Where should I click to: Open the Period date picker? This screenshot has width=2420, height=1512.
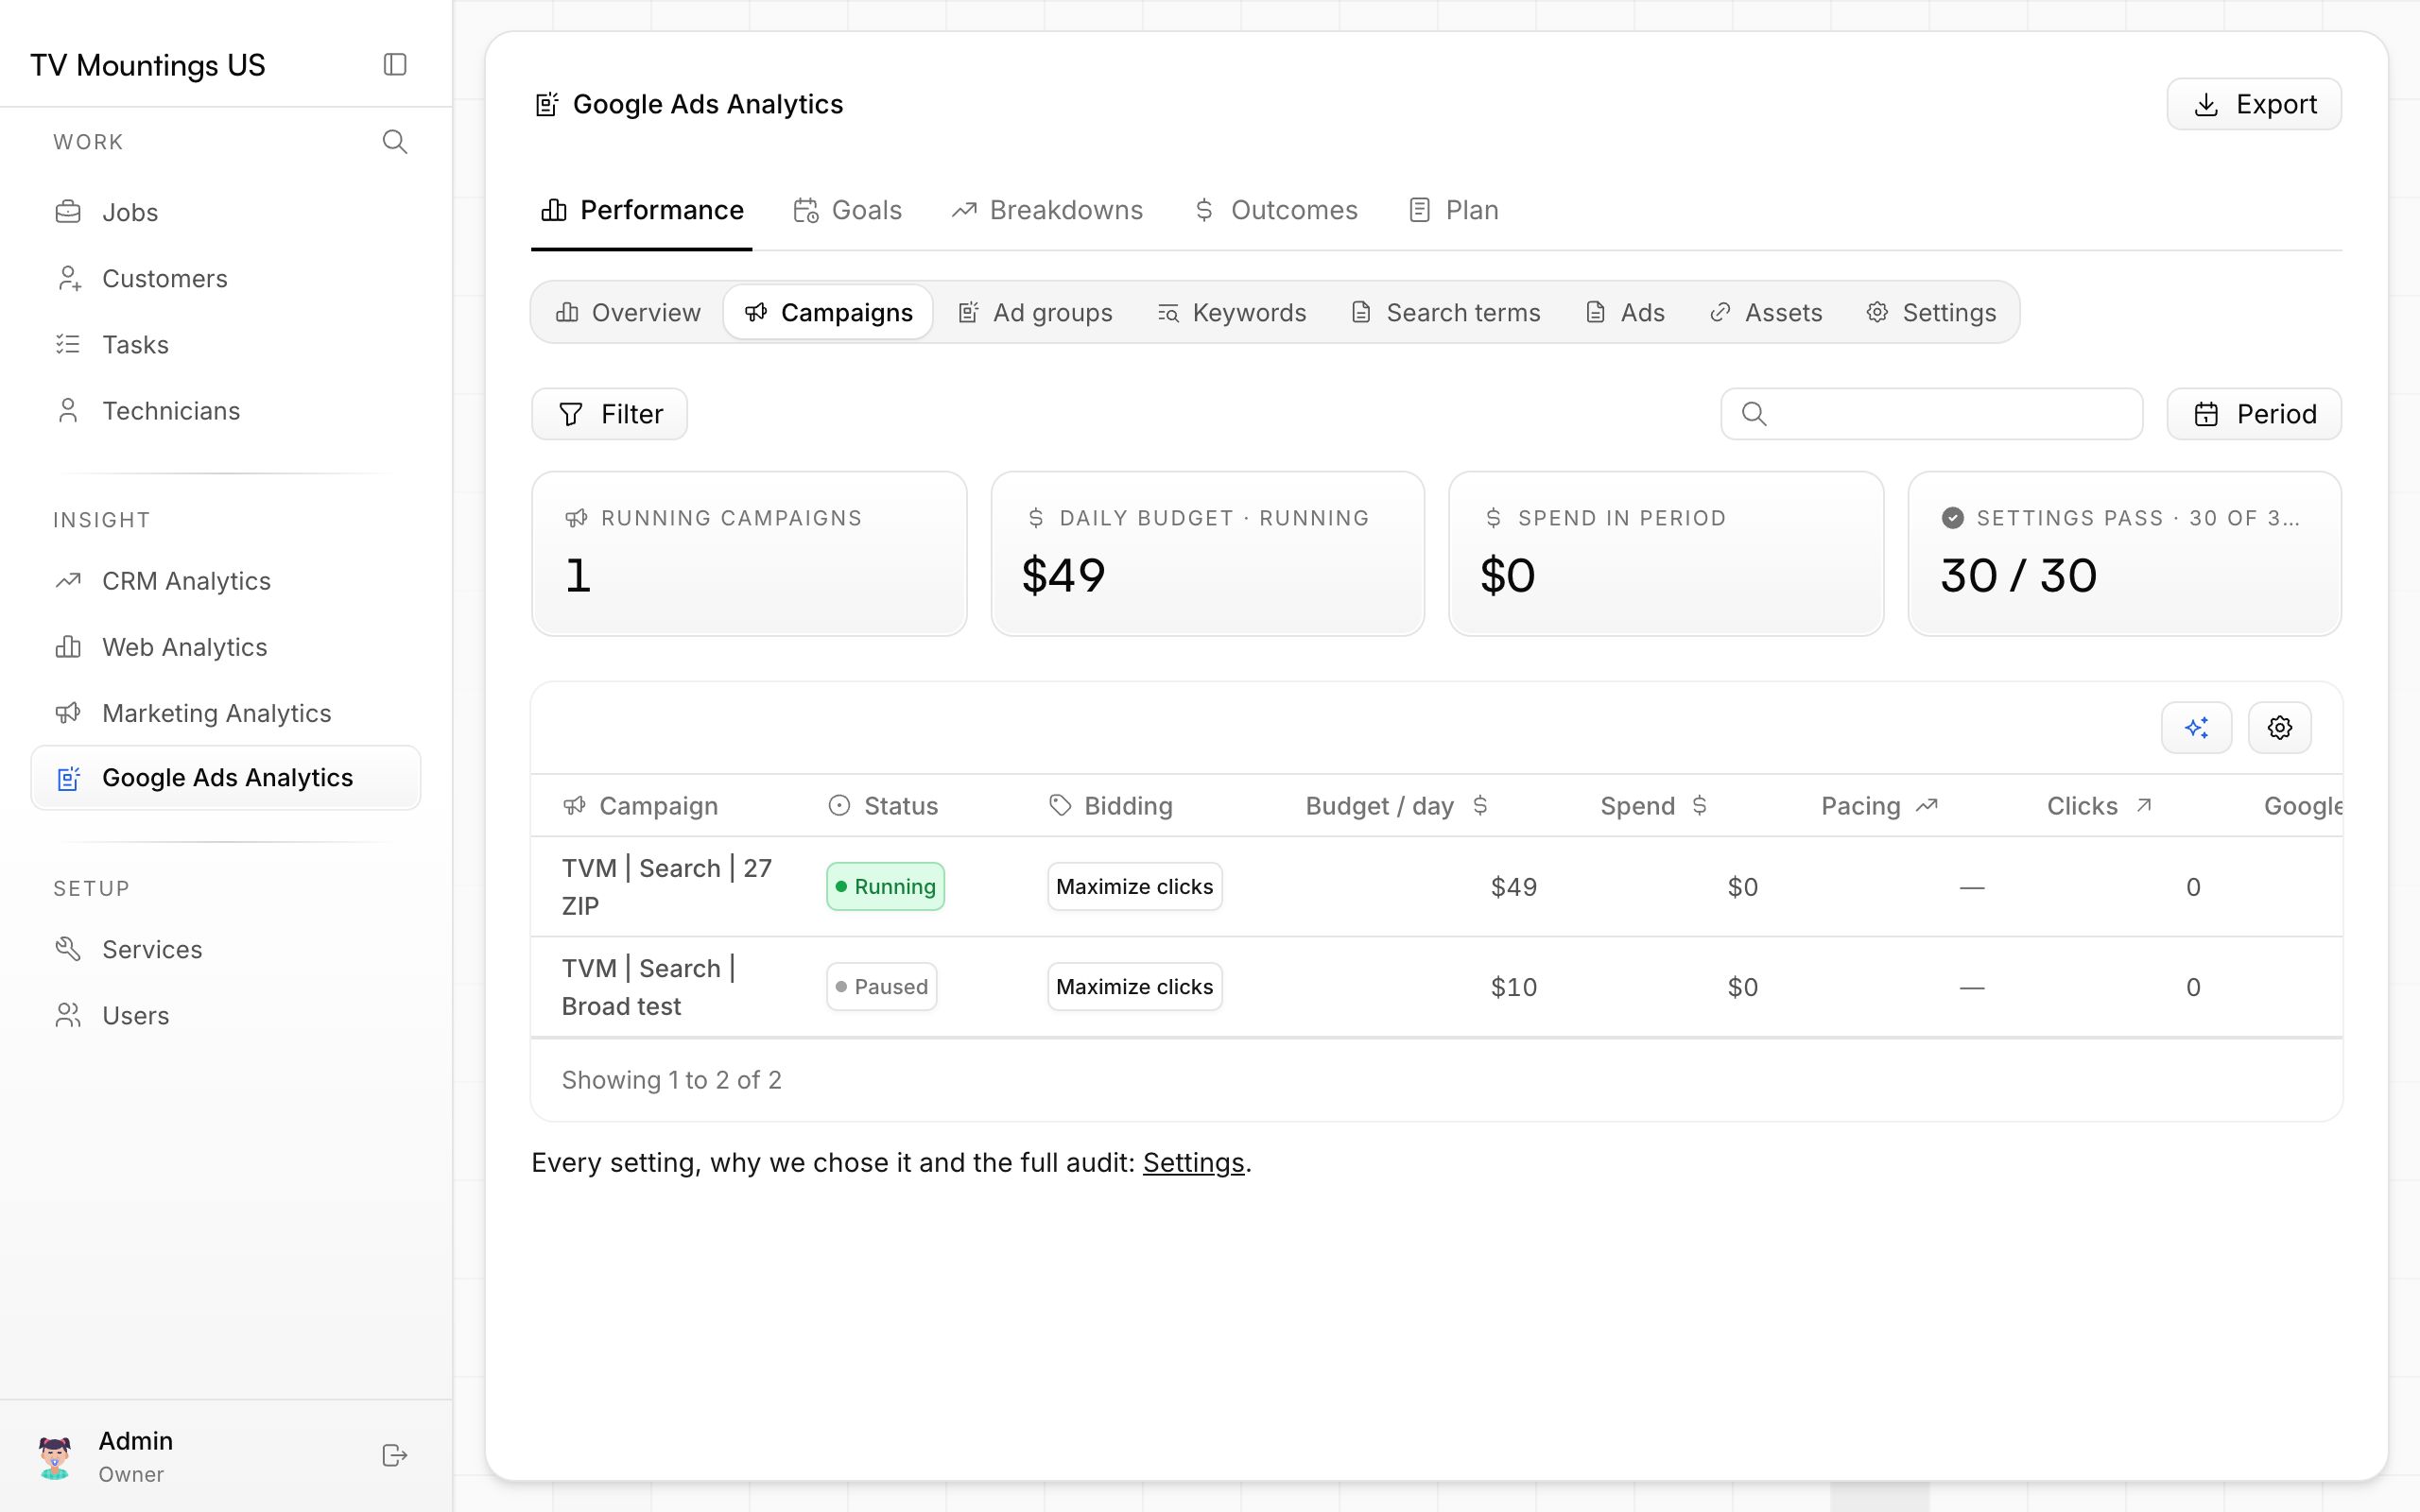click(x=2254, y=414)
